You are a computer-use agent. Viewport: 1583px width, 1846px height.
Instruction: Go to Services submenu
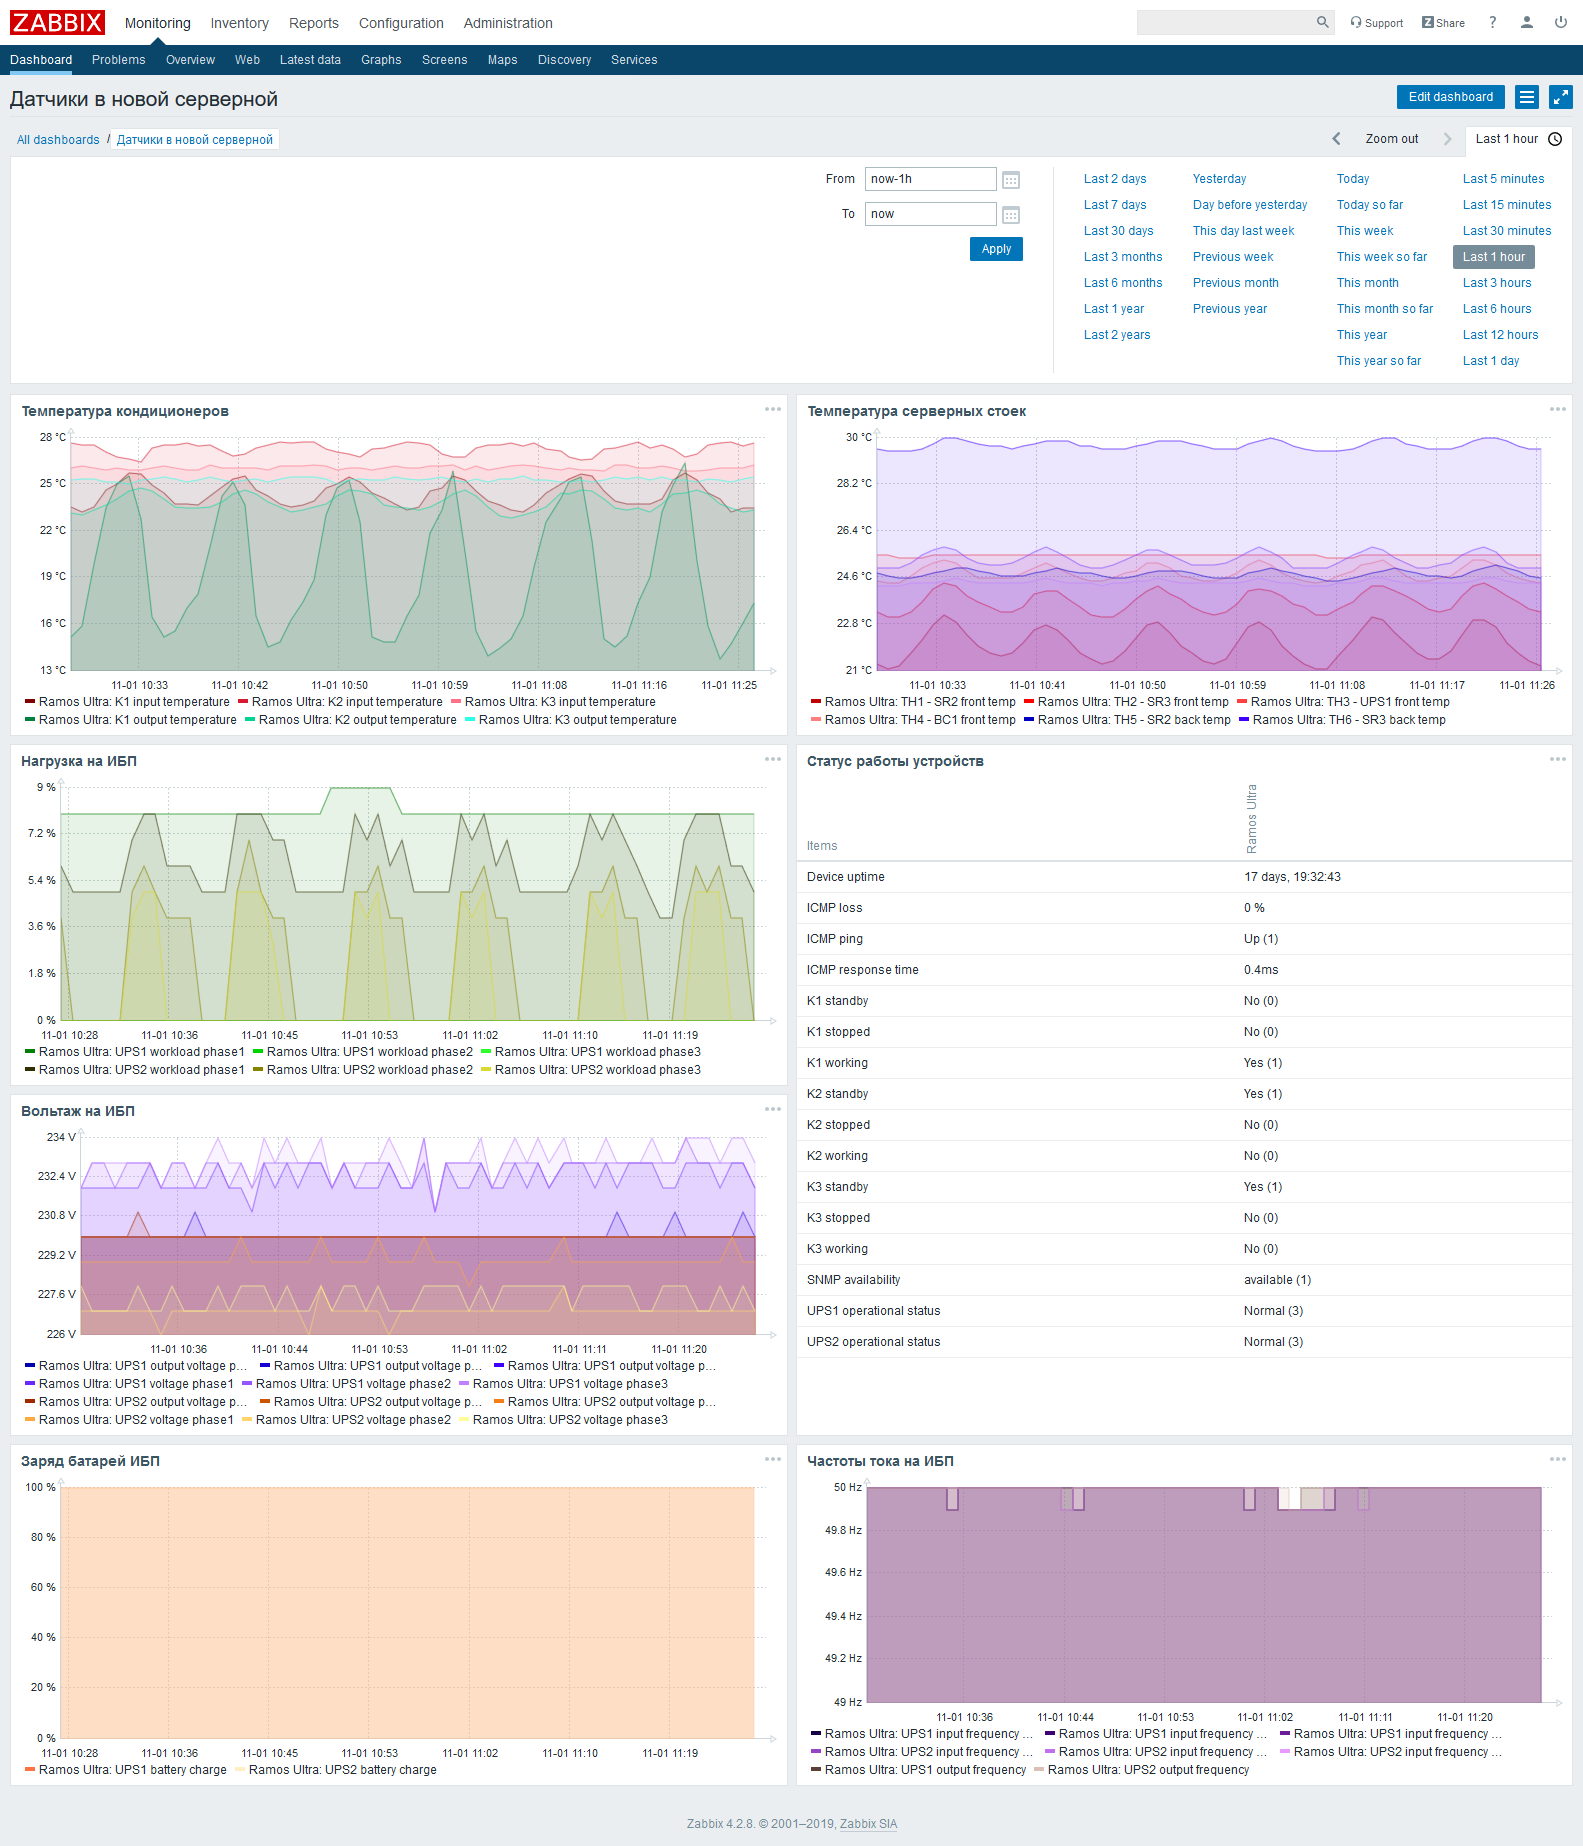[634, 60]
